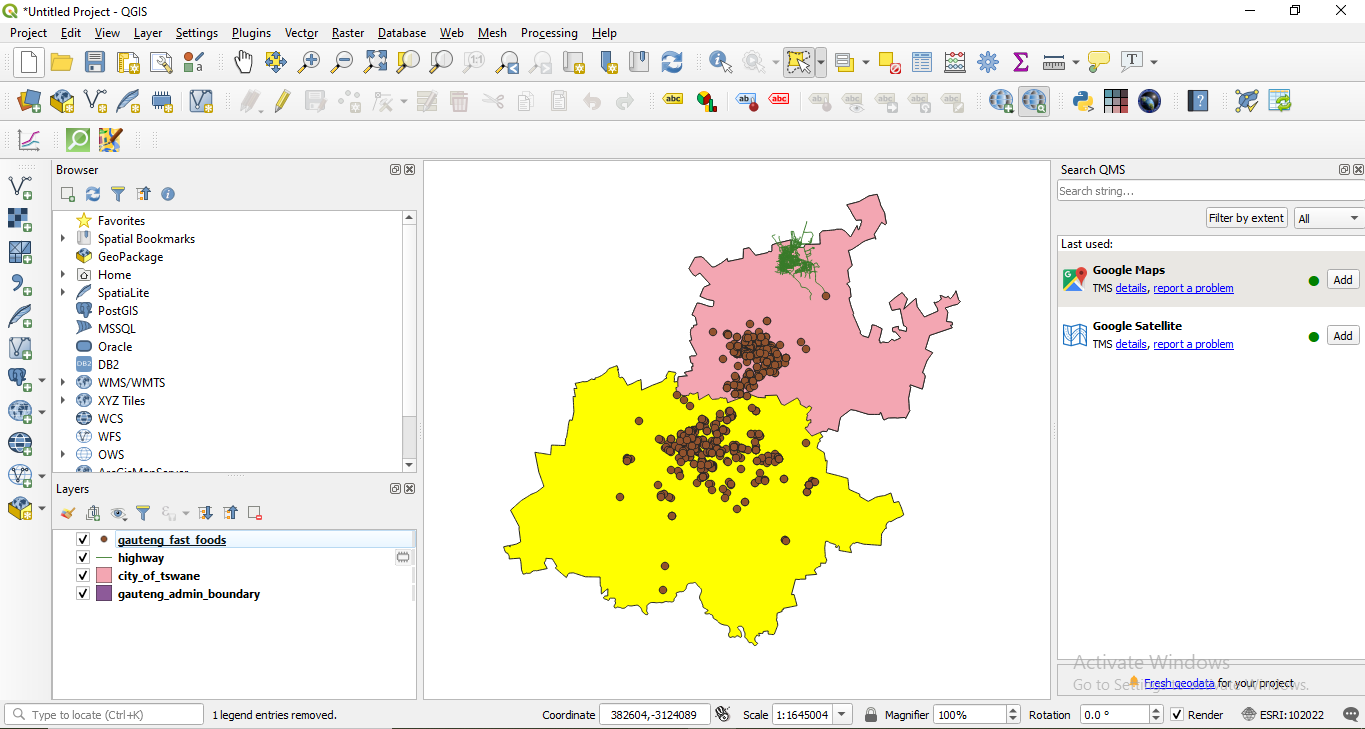Refresh the map canvas

(672, 62)
